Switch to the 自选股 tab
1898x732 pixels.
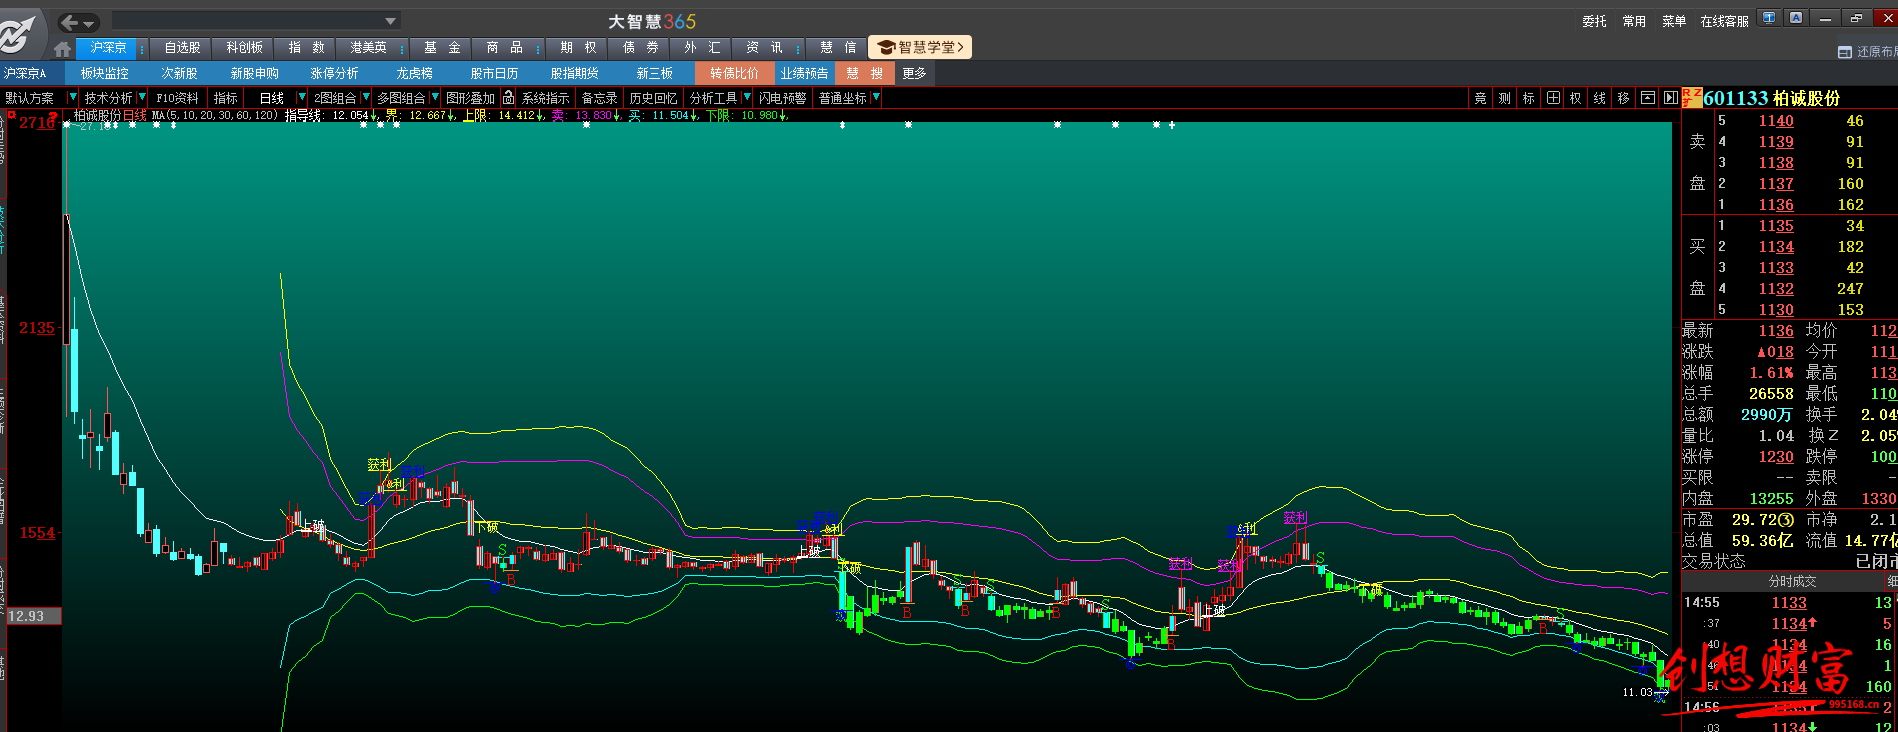[182, 48]
